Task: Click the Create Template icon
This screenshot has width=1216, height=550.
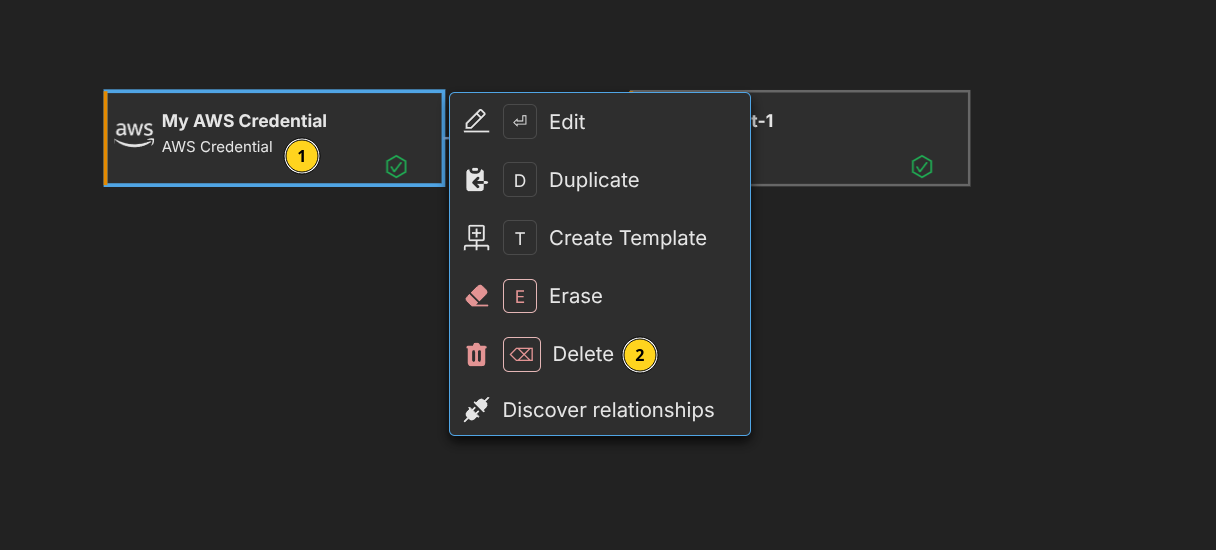Action: tap(477, 238)
